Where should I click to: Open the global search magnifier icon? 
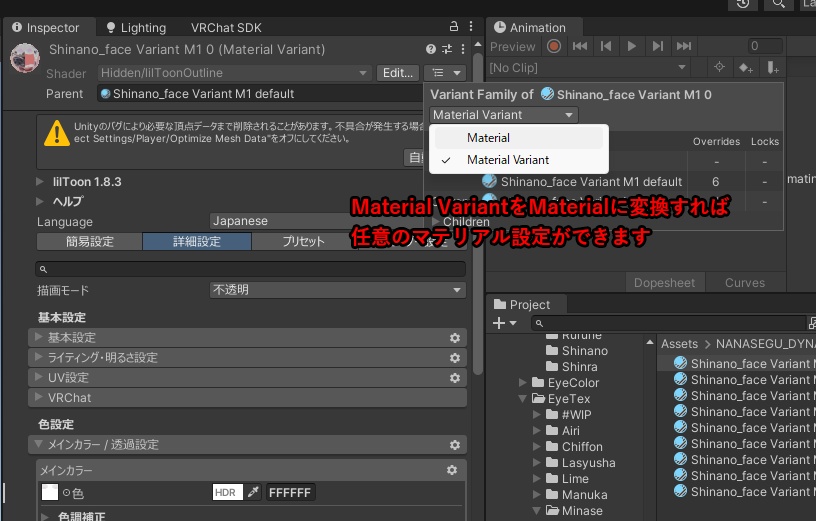click(779, 4)
